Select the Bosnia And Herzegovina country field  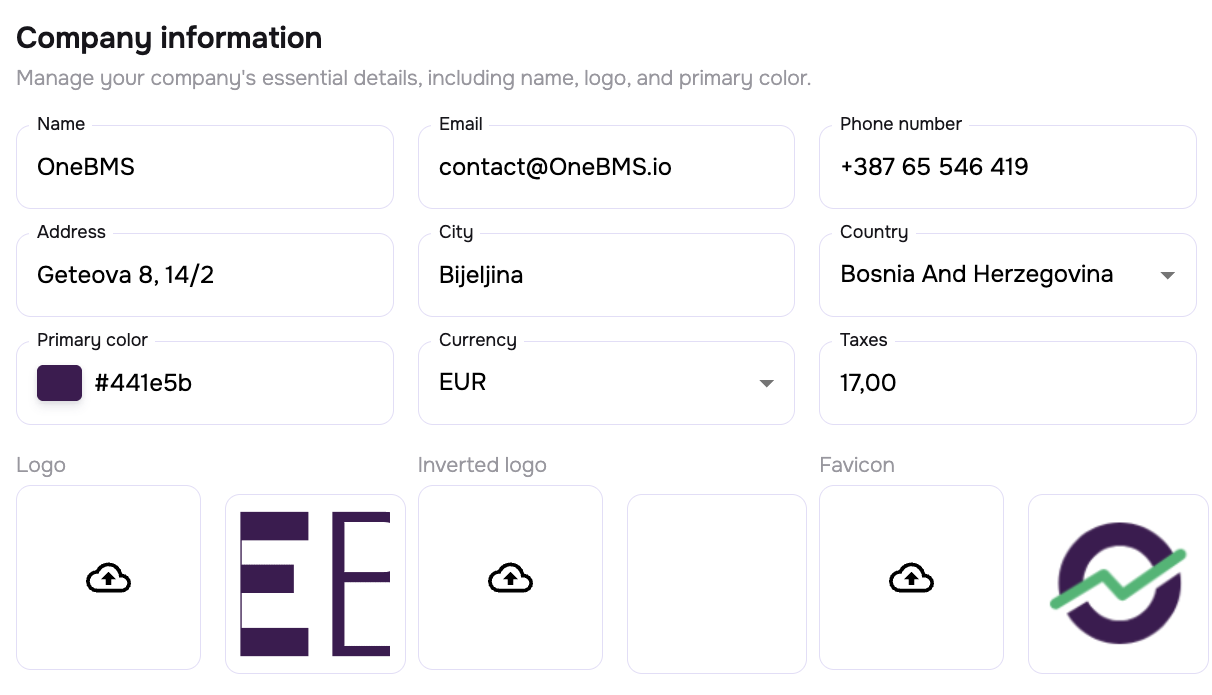pyautogui.click(x=976, y=275)
